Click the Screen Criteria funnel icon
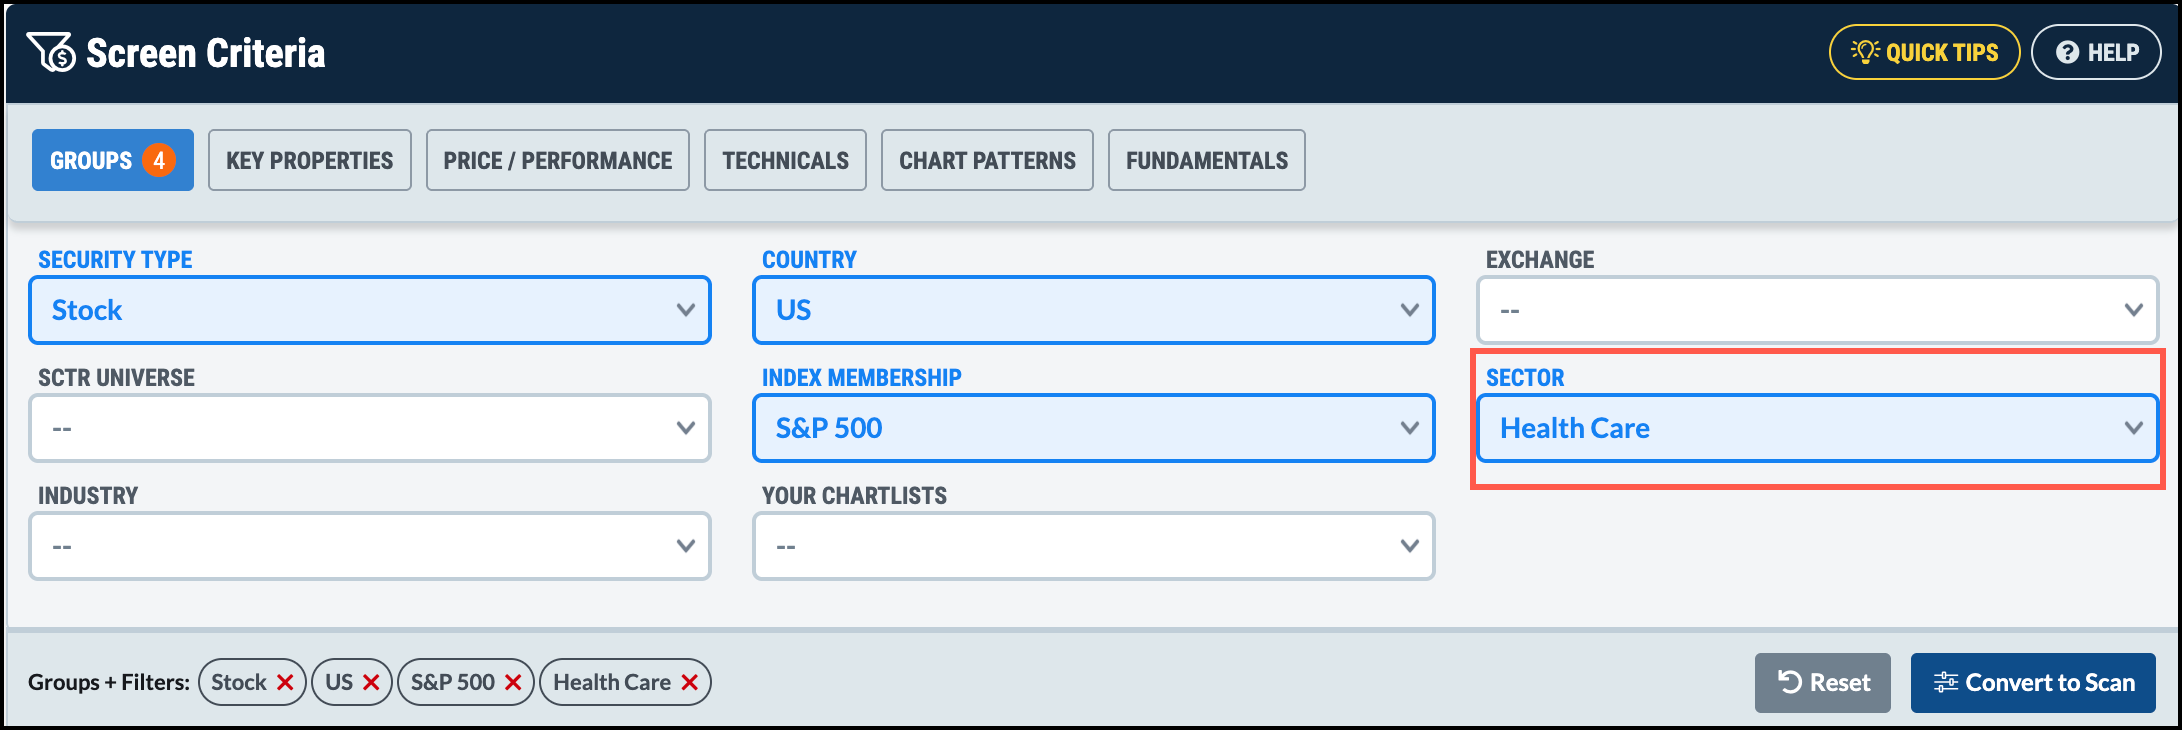 [51, 52]
